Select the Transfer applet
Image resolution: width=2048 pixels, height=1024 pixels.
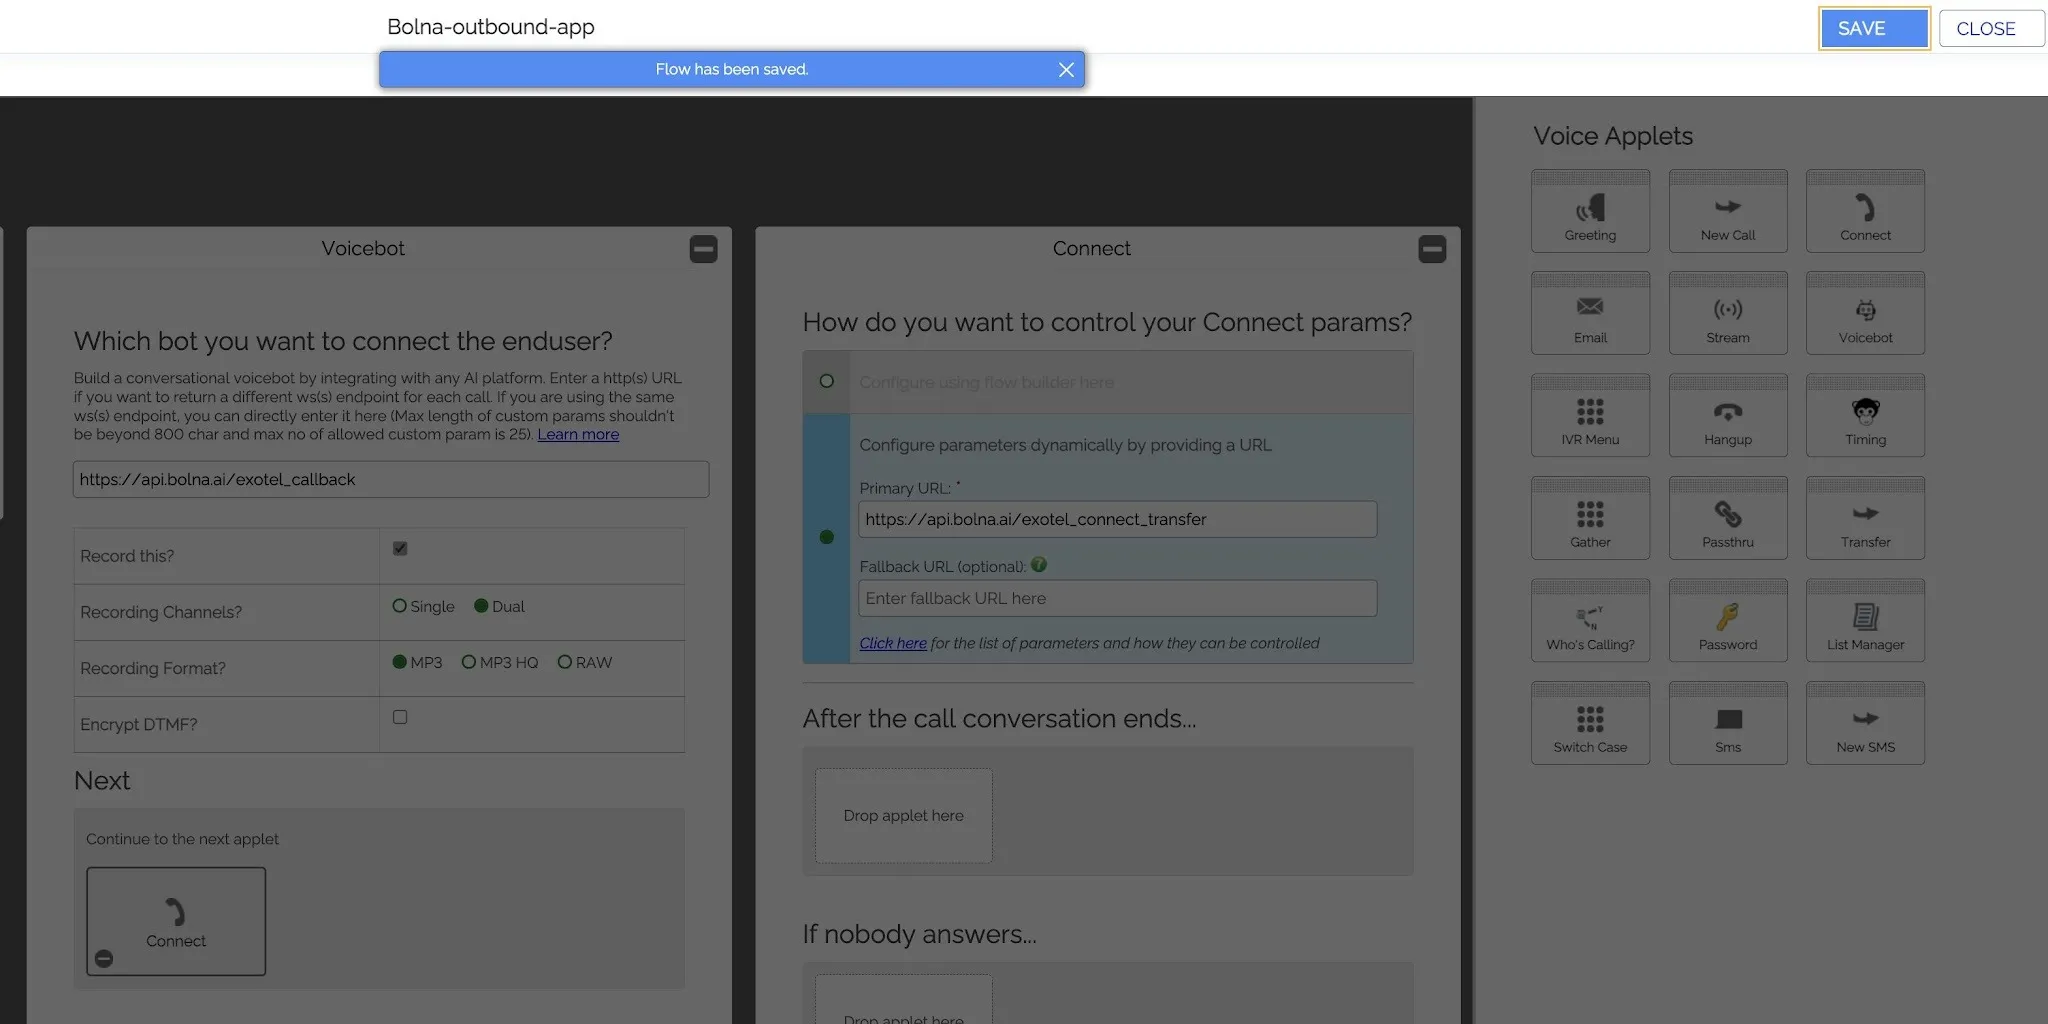click(x=1865, y=518)
